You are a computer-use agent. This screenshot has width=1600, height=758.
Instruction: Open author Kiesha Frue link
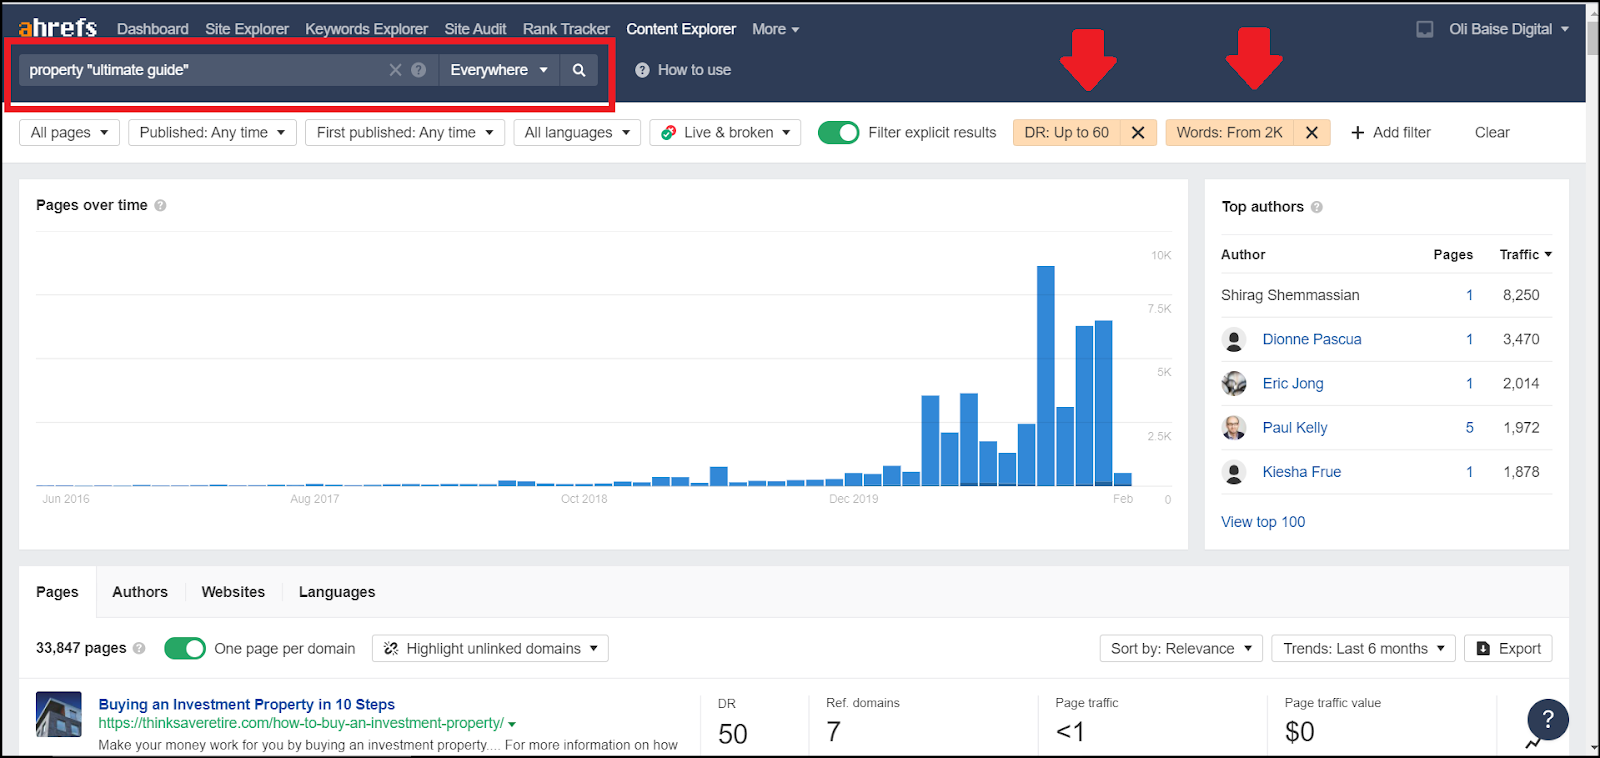click(x=1302, y=472)
